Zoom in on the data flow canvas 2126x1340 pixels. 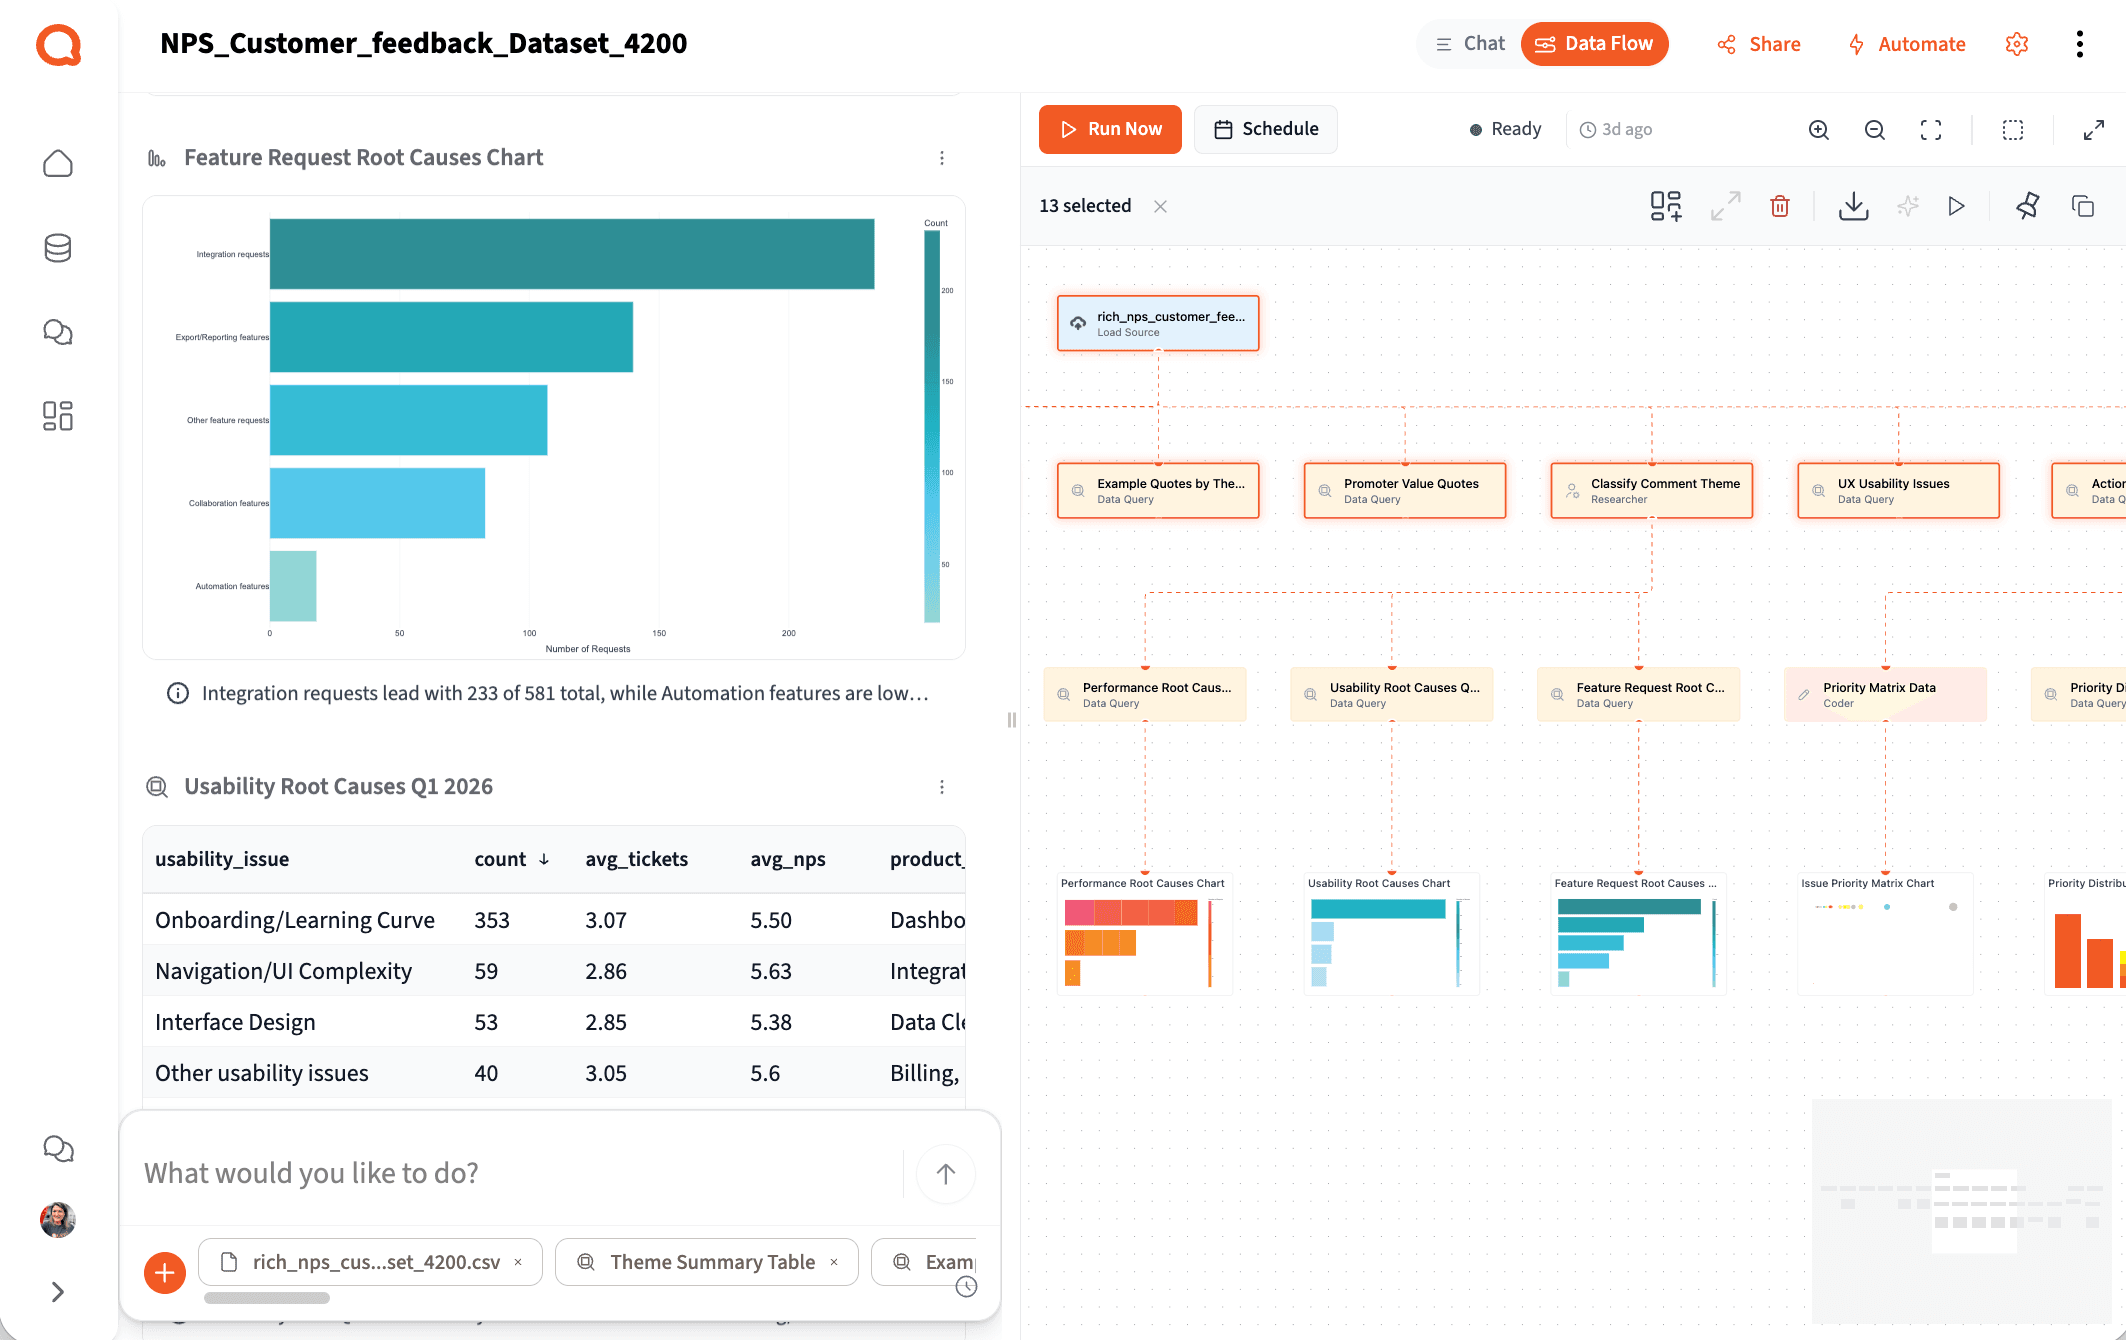1819,129
